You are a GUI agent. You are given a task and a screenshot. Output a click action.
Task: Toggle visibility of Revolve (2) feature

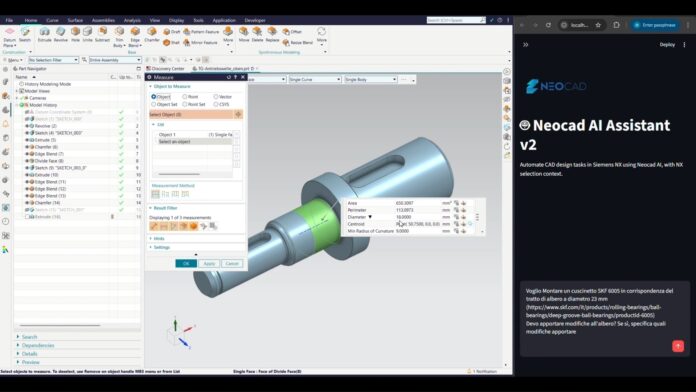(x=27, y=126)
